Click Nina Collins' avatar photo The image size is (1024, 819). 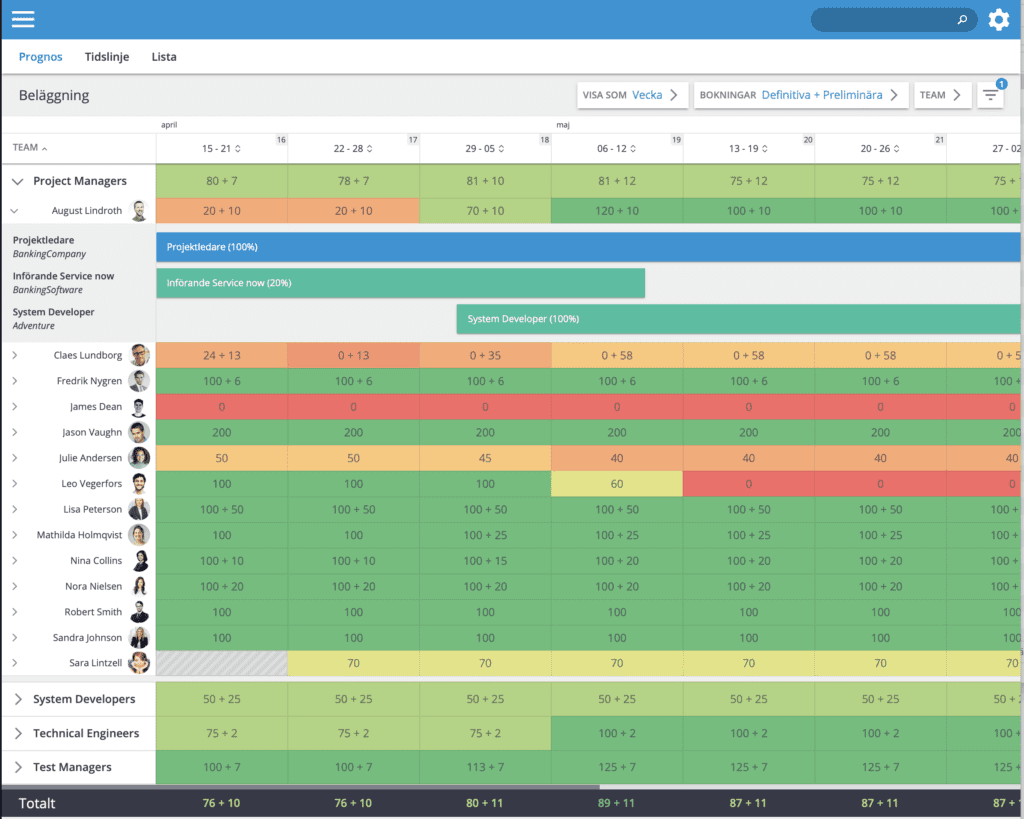tap(139, 560)
